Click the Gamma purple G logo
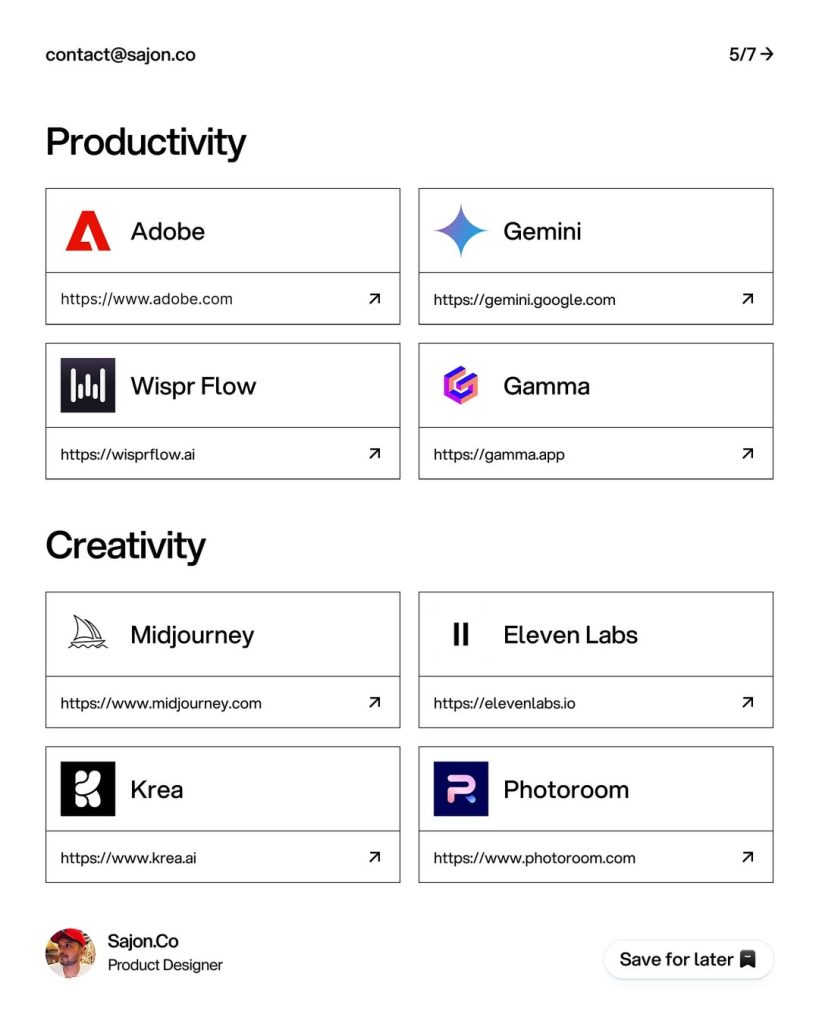This screenshot has width=819, height=1024. (460, 385)
